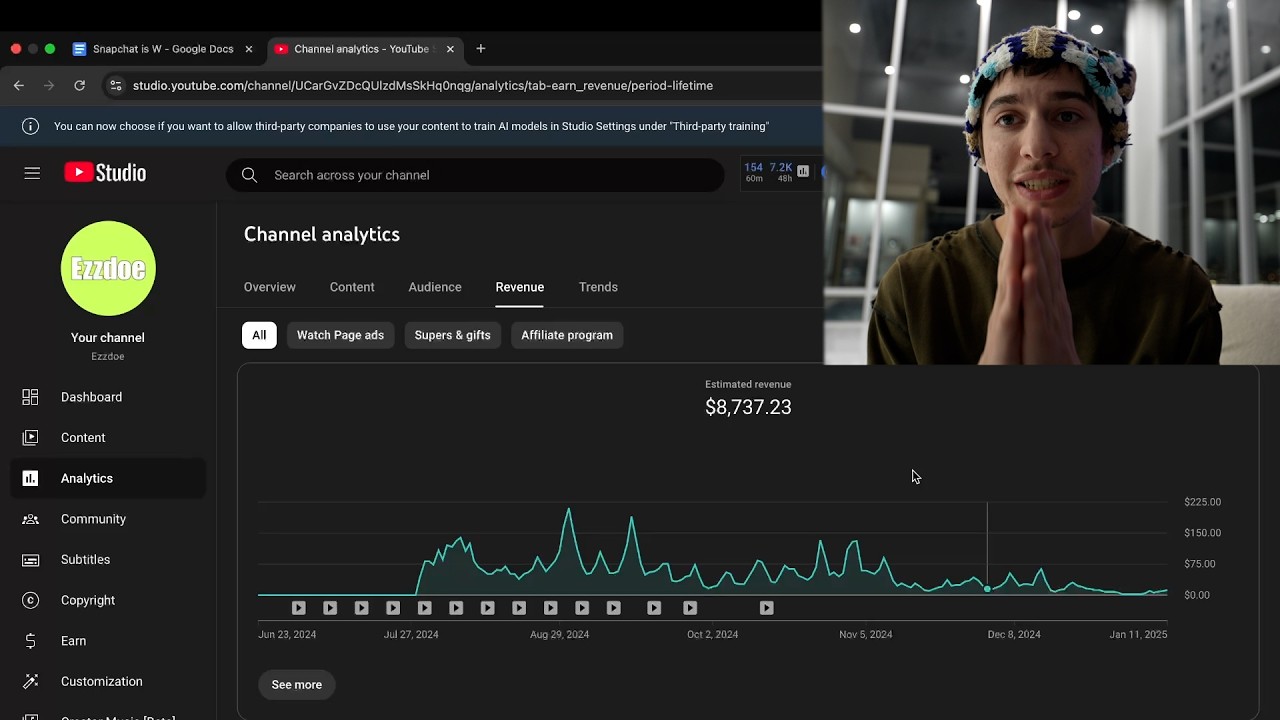Click the $225.00 axis label
Viewport: 1280px width, 720px height.
(x=1202, y=502)
